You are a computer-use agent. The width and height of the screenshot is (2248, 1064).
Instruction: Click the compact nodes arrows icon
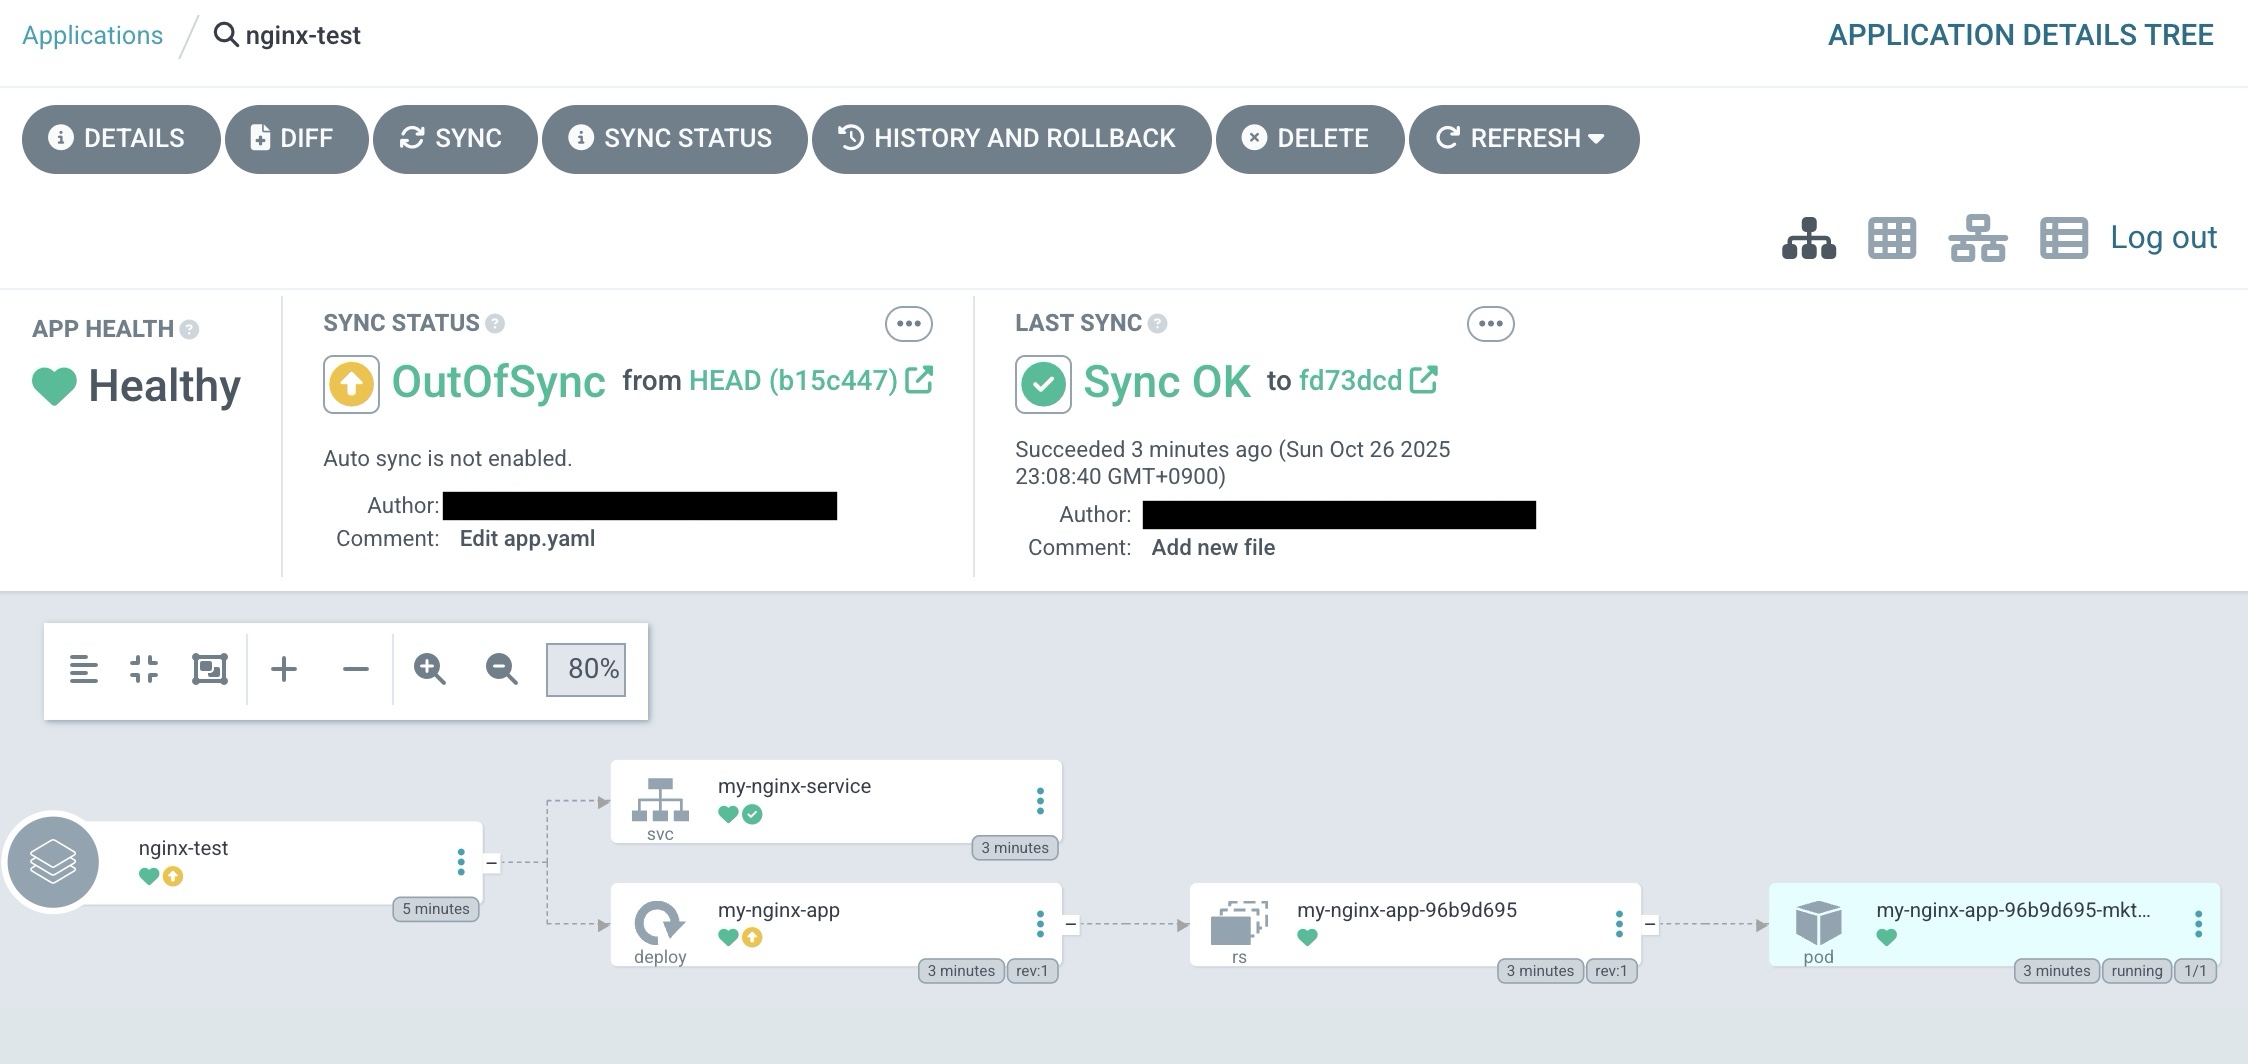coord(144,669)
